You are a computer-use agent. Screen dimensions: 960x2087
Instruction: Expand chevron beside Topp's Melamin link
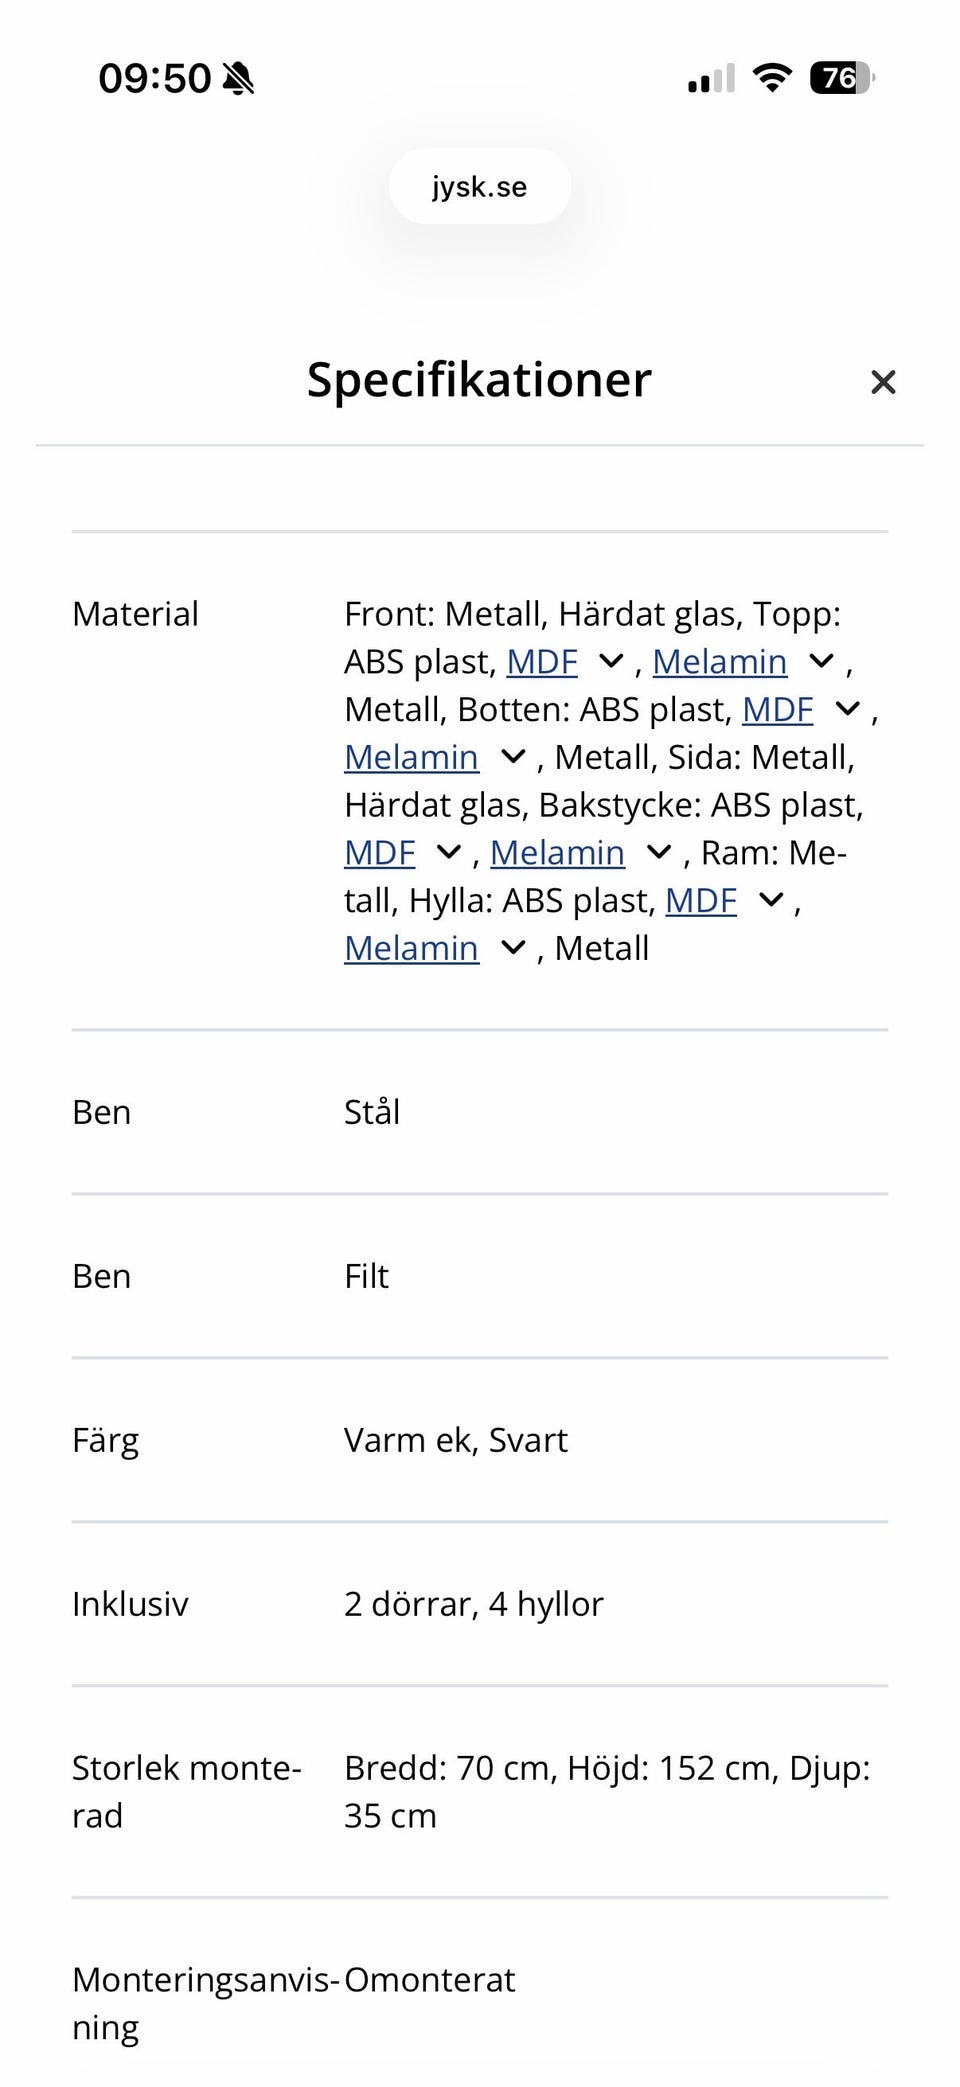pyautogui.click(x=821, y=662)
